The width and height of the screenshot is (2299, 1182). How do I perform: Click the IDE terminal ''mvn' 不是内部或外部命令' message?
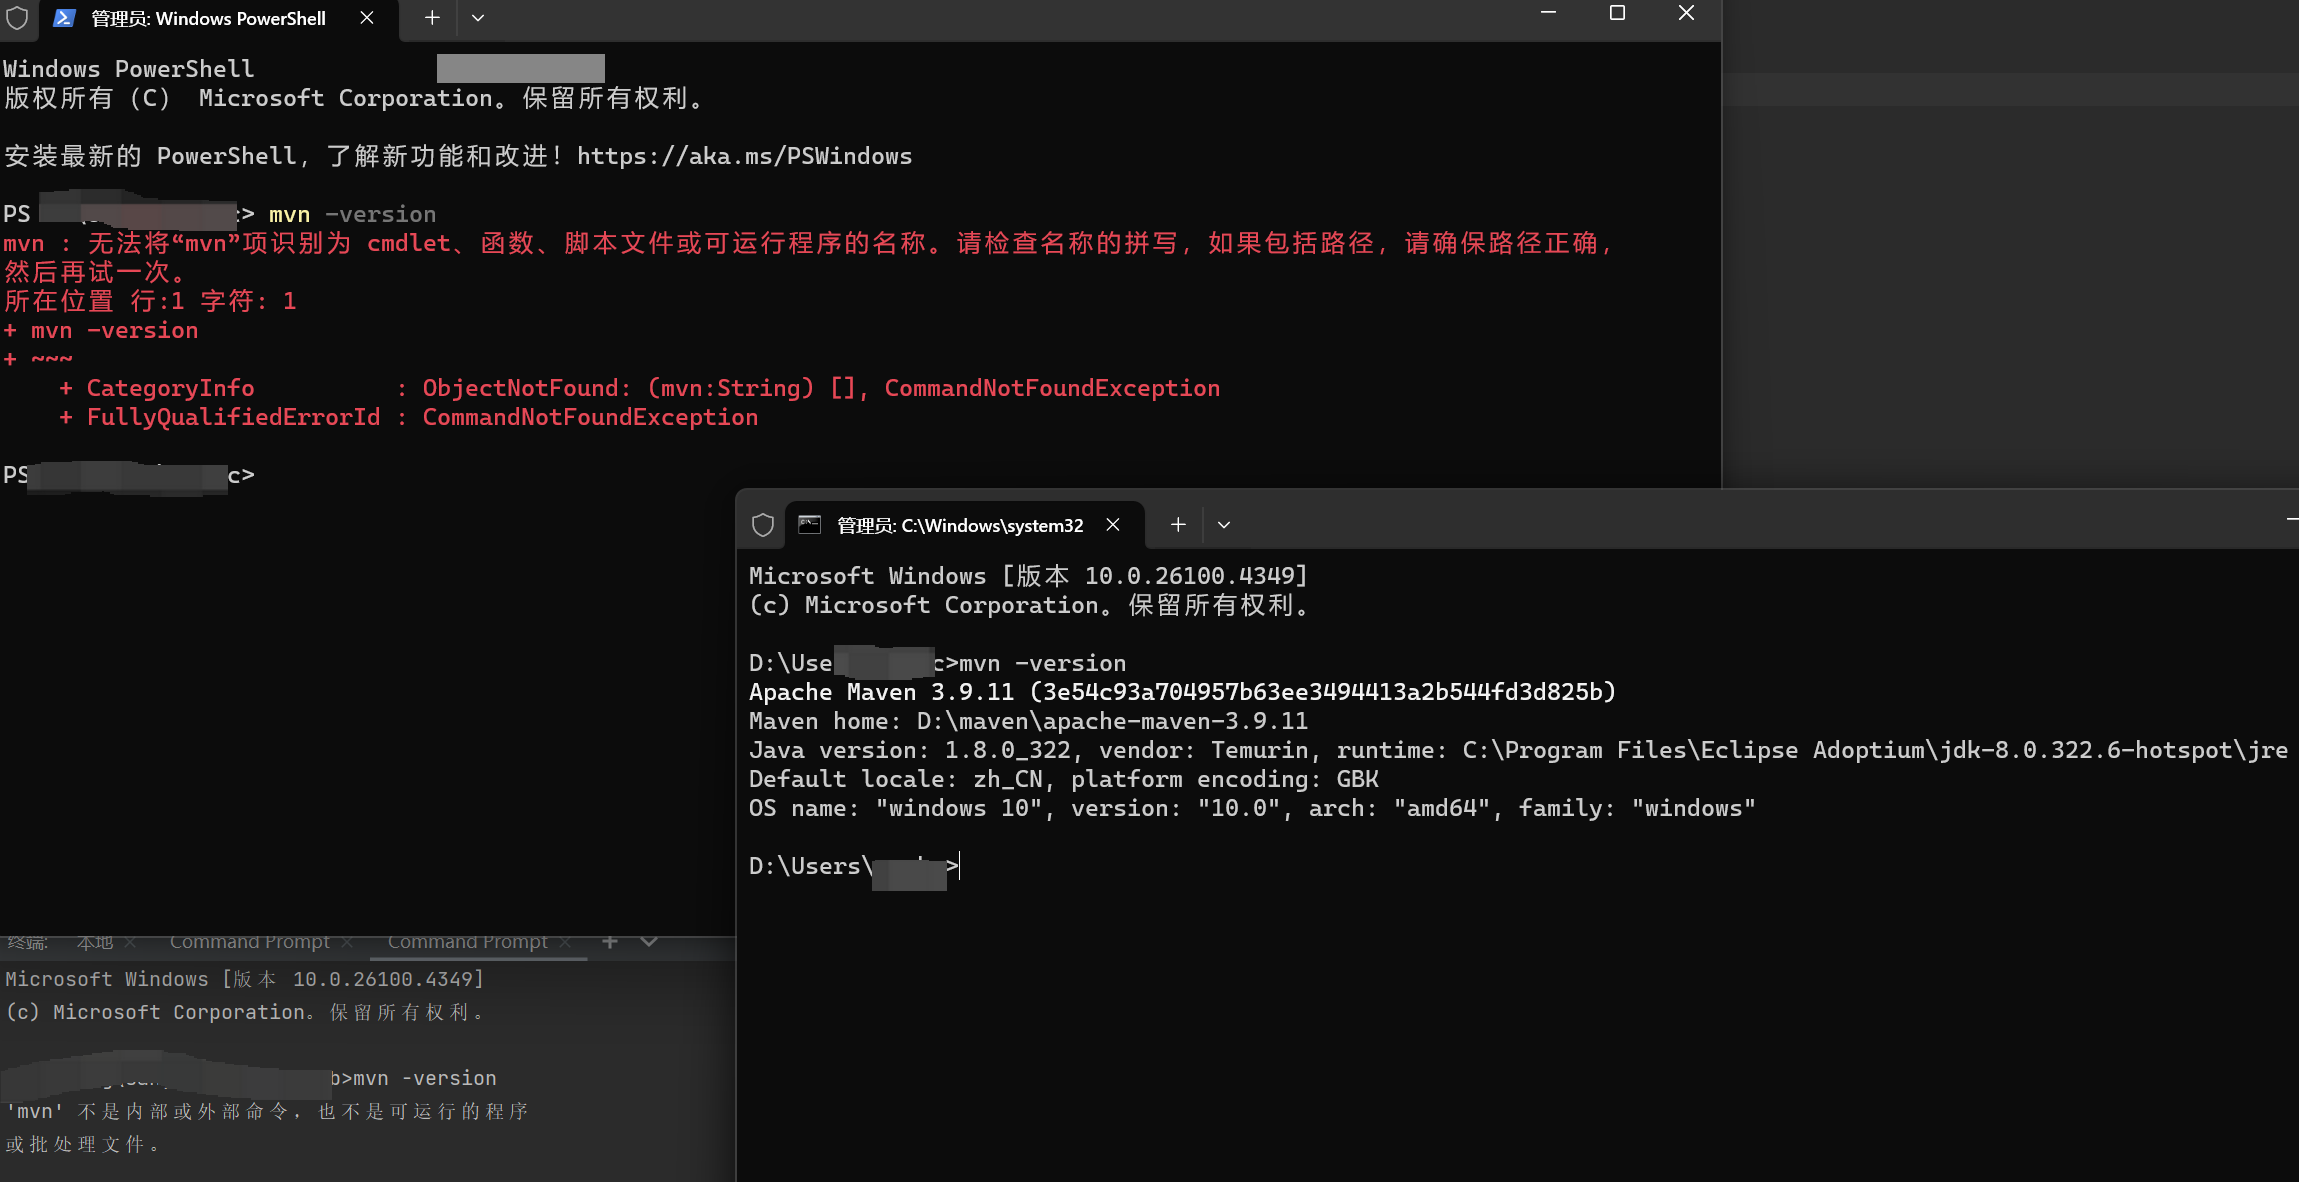267,1111
